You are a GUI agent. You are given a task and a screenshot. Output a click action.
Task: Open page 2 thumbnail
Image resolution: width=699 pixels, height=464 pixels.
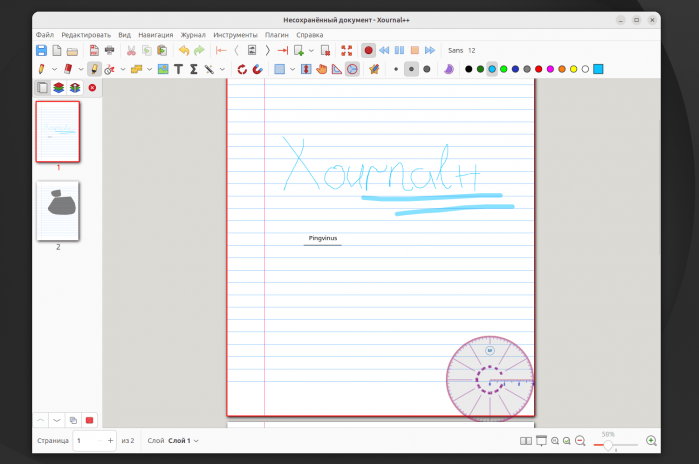pyautogui.click(x=58, y=211)
